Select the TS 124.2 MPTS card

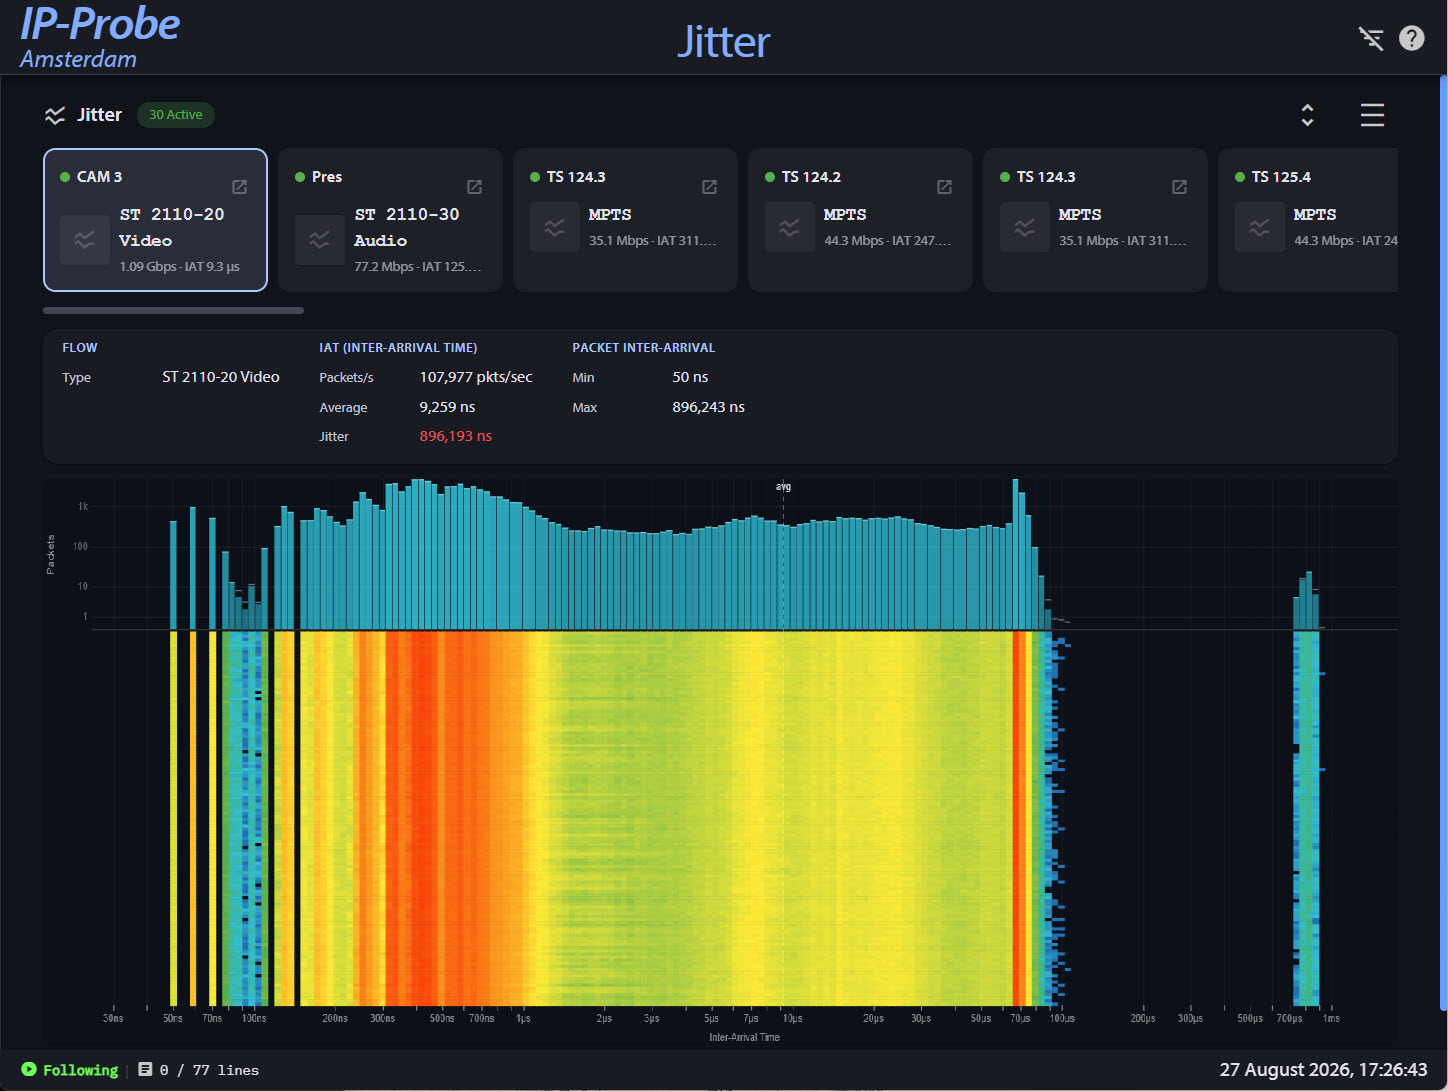(x=860, y=220)
